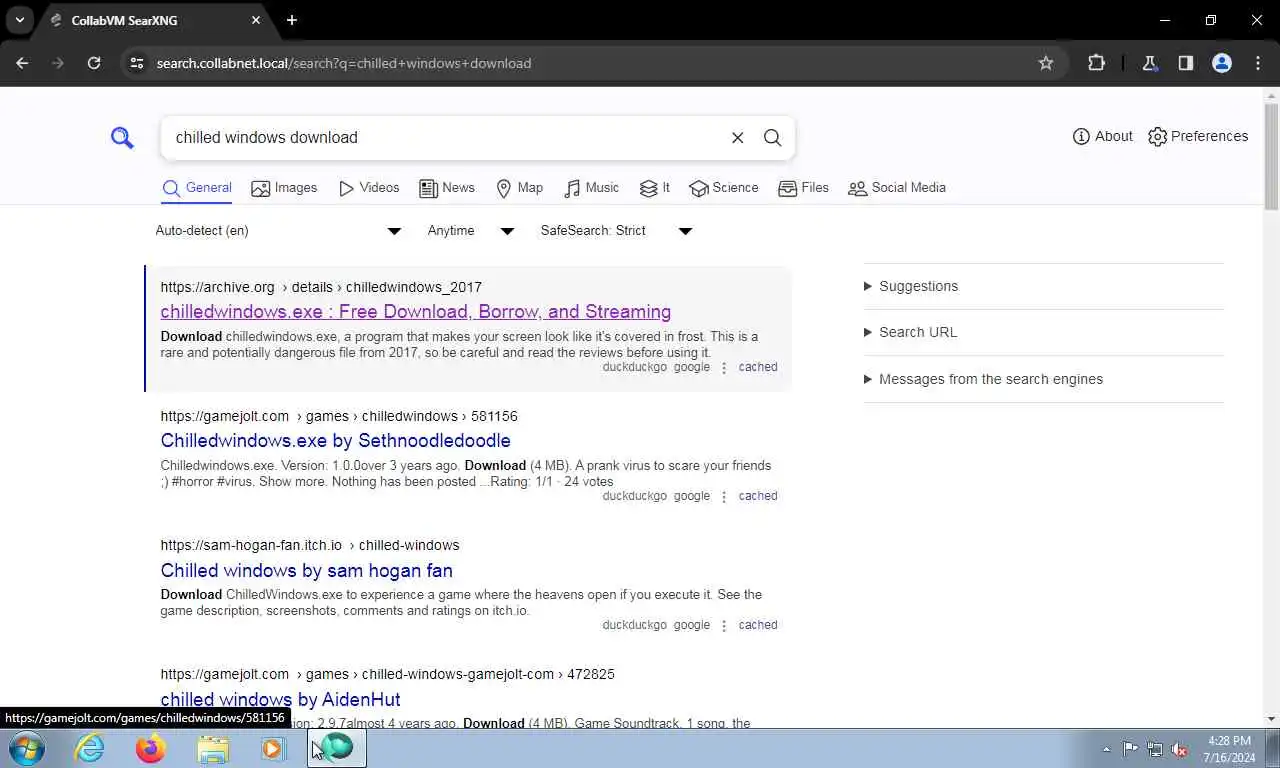
Task: Open the About page
Action: 1102,136
